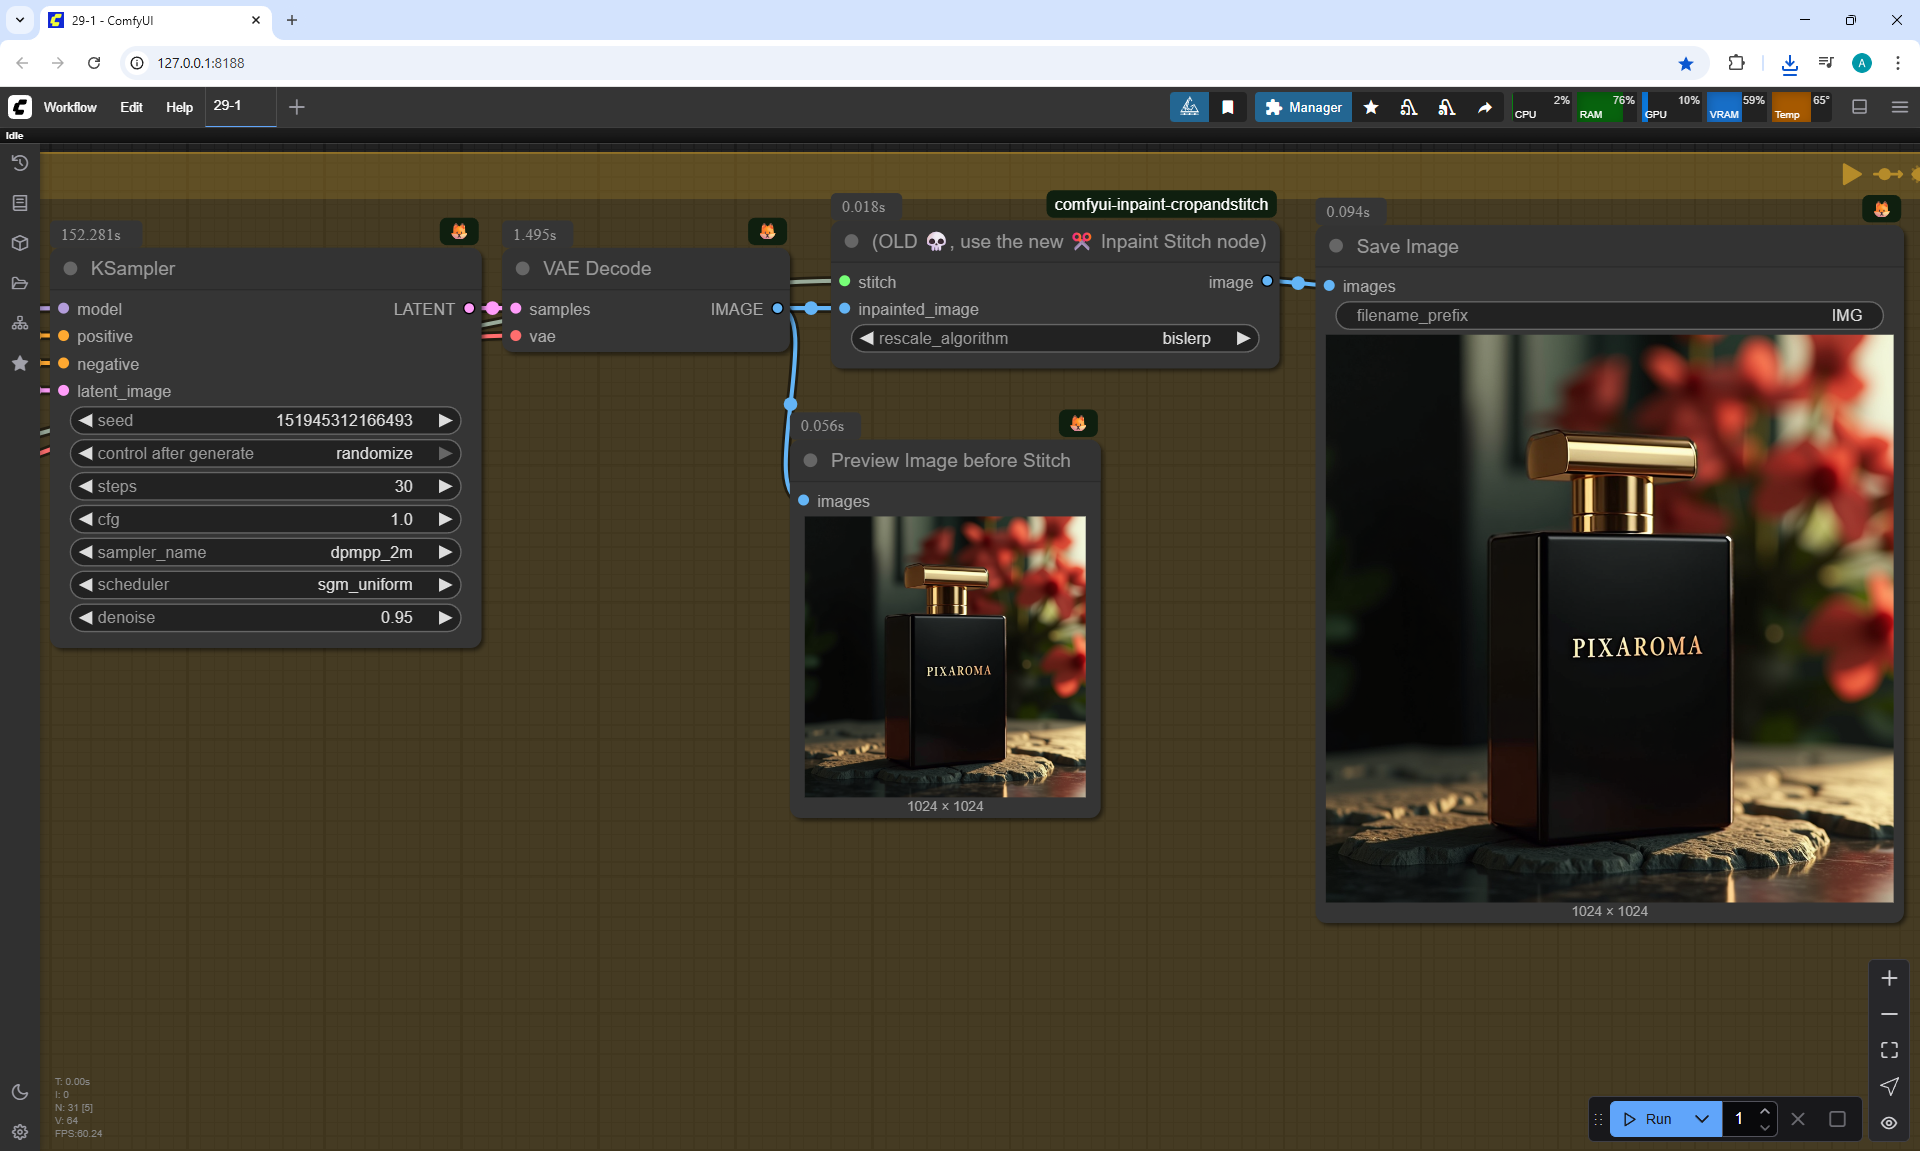Open the queue history sidebar panel
Viewport: 1920px width, 1151px height.
click(x=19, y=163)
